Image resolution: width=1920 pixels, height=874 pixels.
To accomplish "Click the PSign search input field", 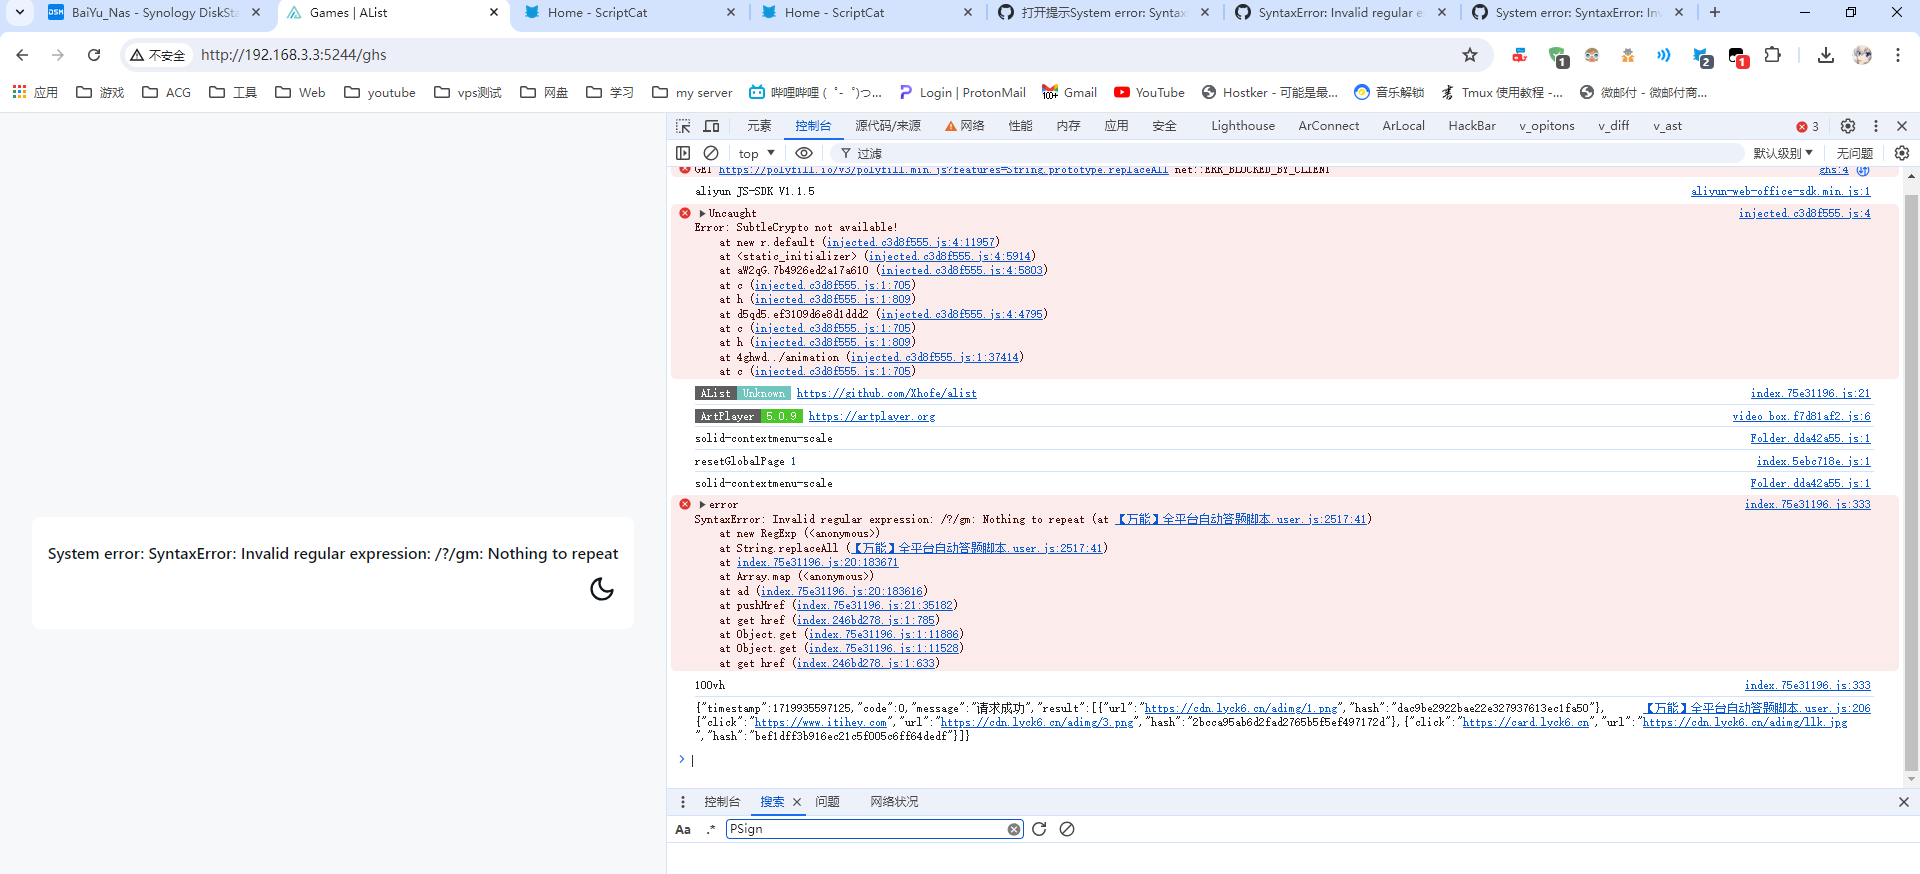I will pyautogui.click(x=865, y=829).
